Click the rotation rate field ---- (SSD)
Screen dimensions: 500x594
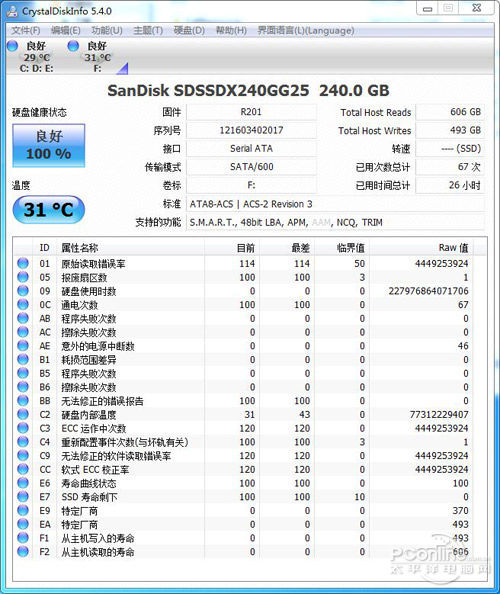tap(450, 148)
